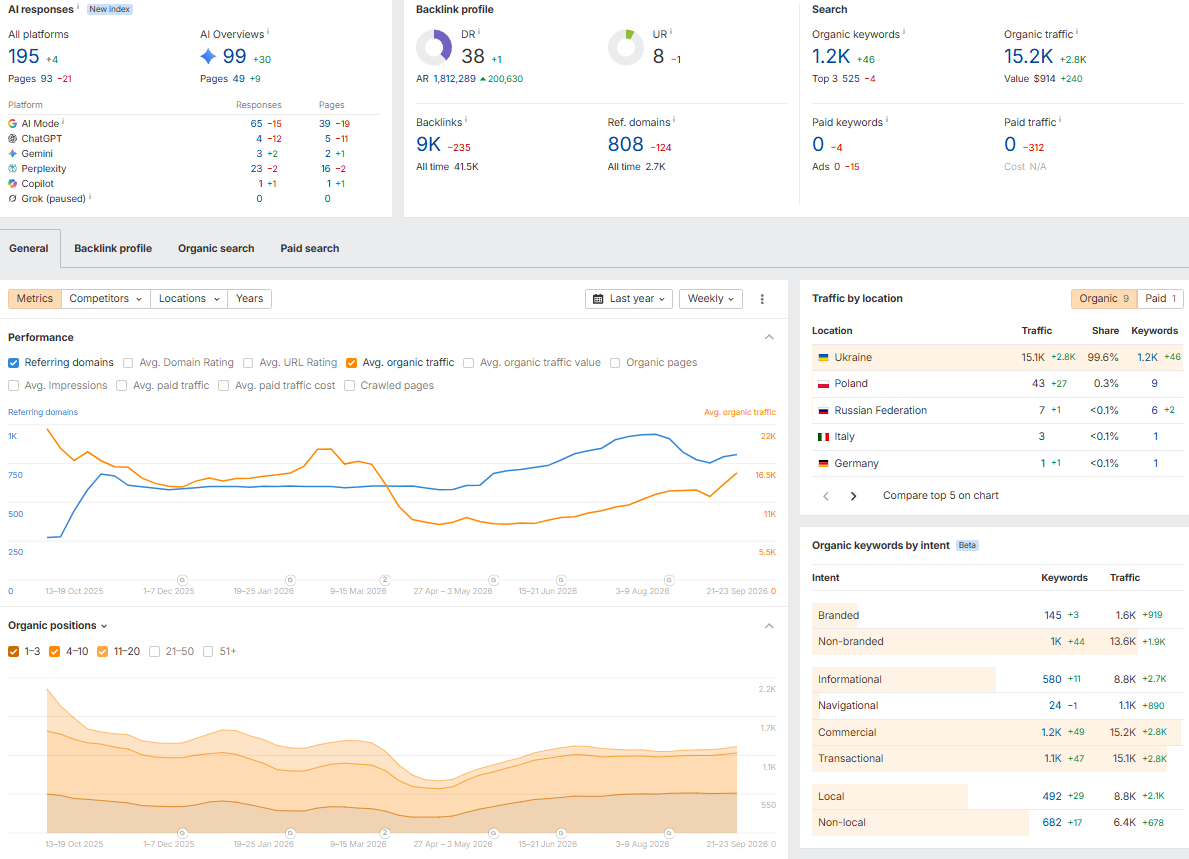Select the Paid traffic location button
1189x859 pixels.
[x=1160, y=299]
